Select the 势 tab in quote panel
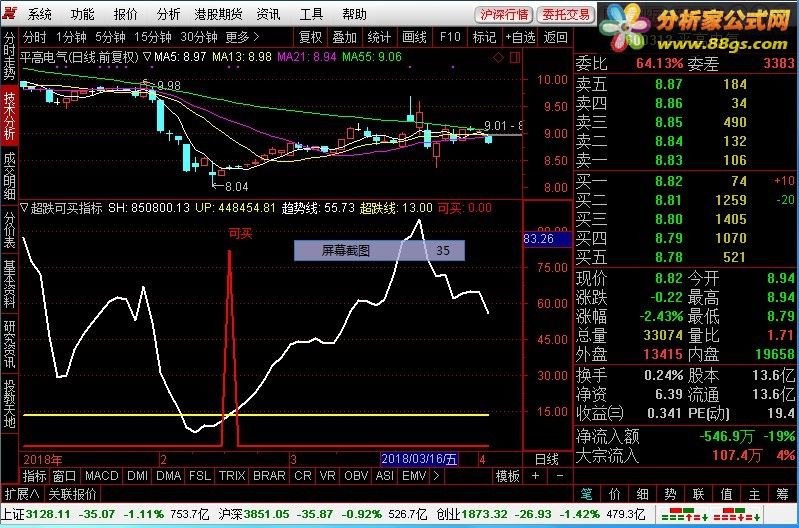799x528 pixels. click(x=670, y=494)
